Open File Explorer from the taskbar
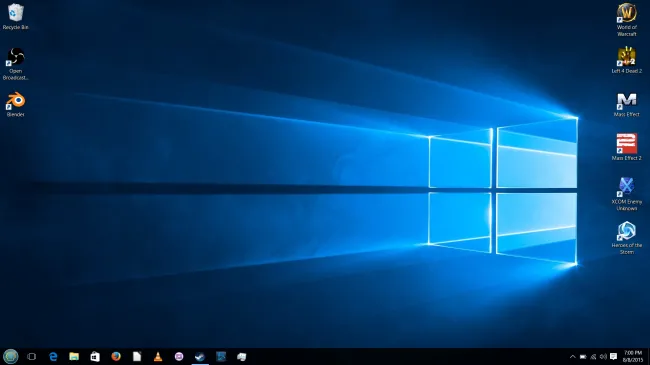Screen dimensions: 650x365 pyautogui.click(x=74, y=356)
